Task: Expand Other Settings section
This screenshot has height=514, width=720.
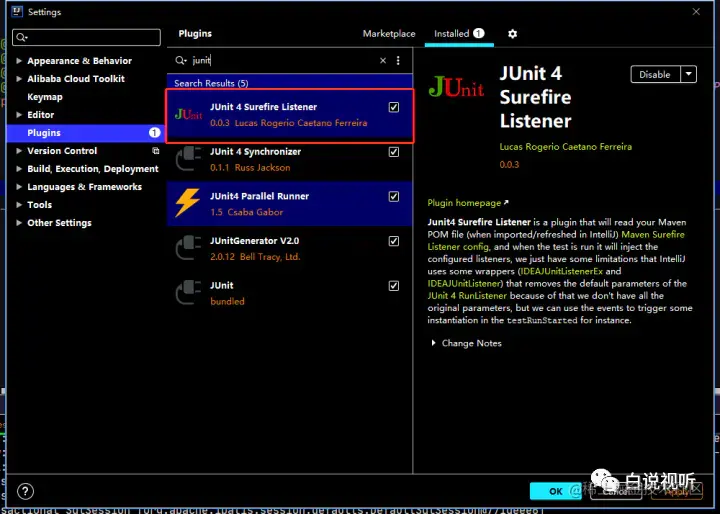Action: coord(19,223)
